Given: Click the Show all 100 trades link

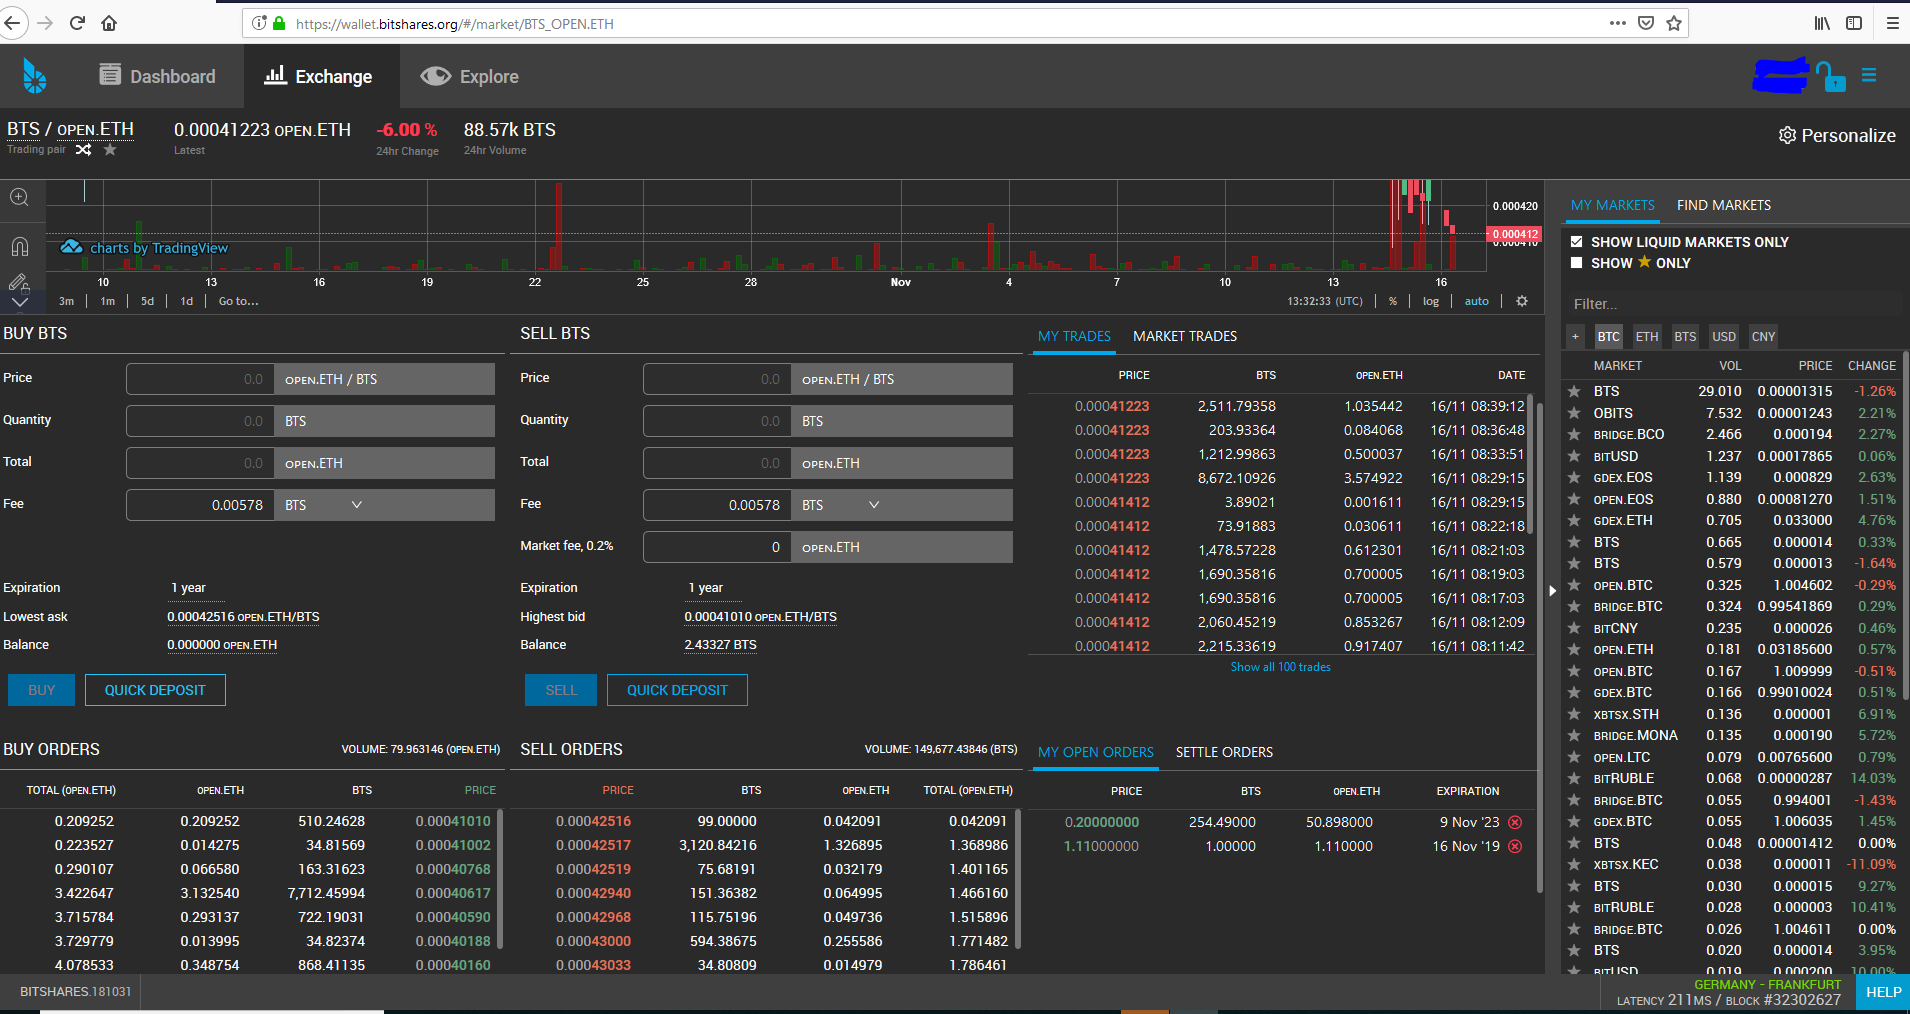Looking at the screenshot, I should (x=1281, y=666).
